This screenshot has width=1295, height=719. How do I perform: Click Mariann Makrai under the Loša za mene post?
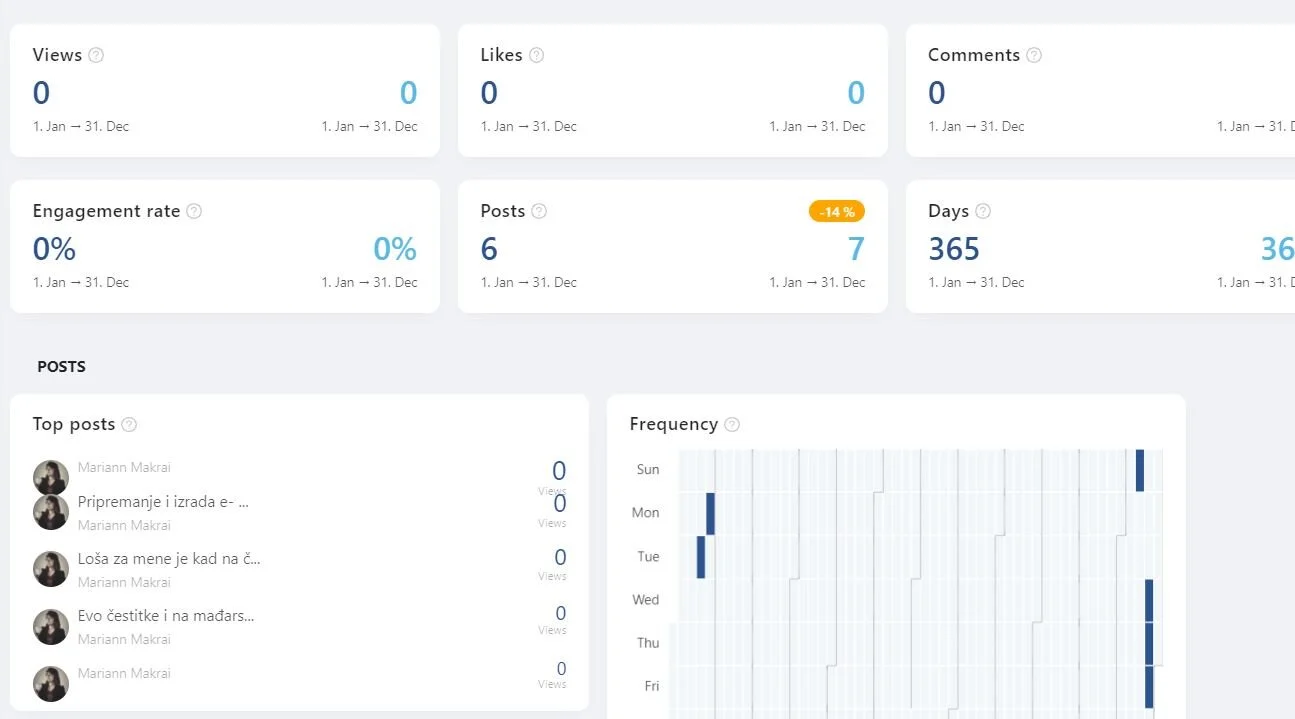(x=124, y=582)
